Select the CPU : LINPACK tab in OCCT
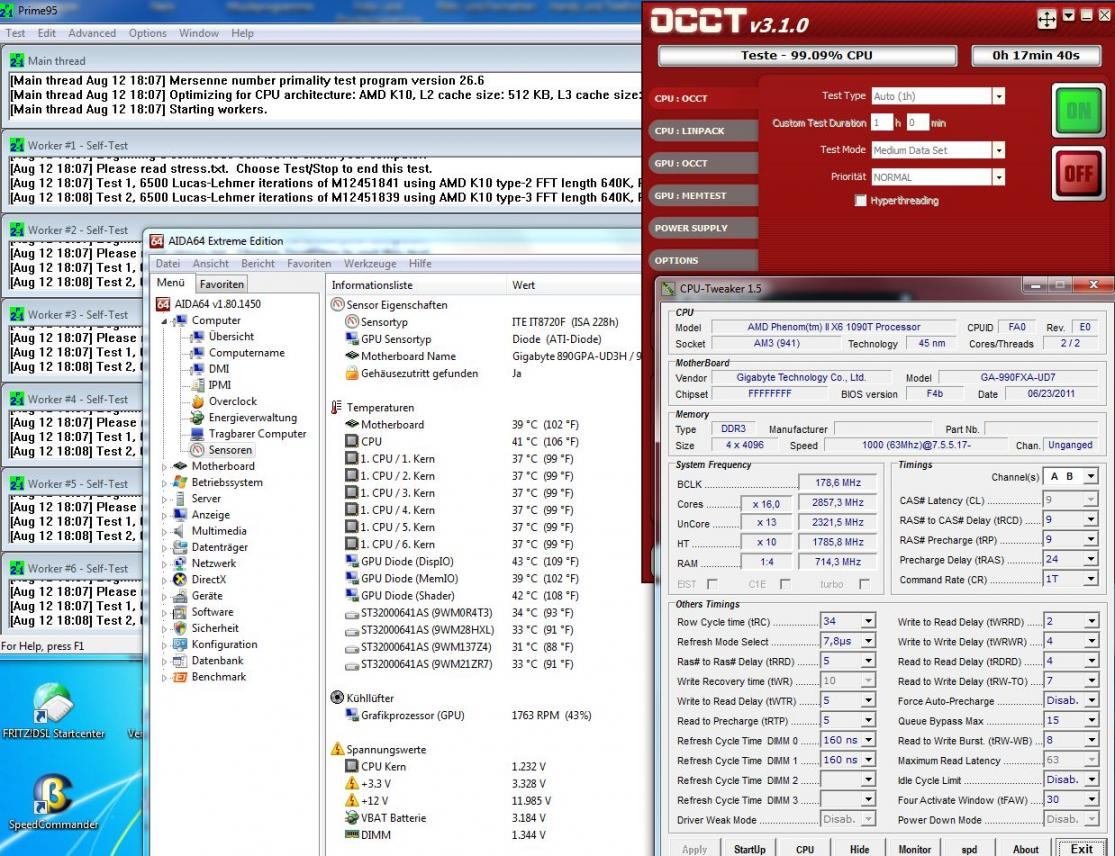The width and height of the screenshot is (1115, 856). pos(702,131)
